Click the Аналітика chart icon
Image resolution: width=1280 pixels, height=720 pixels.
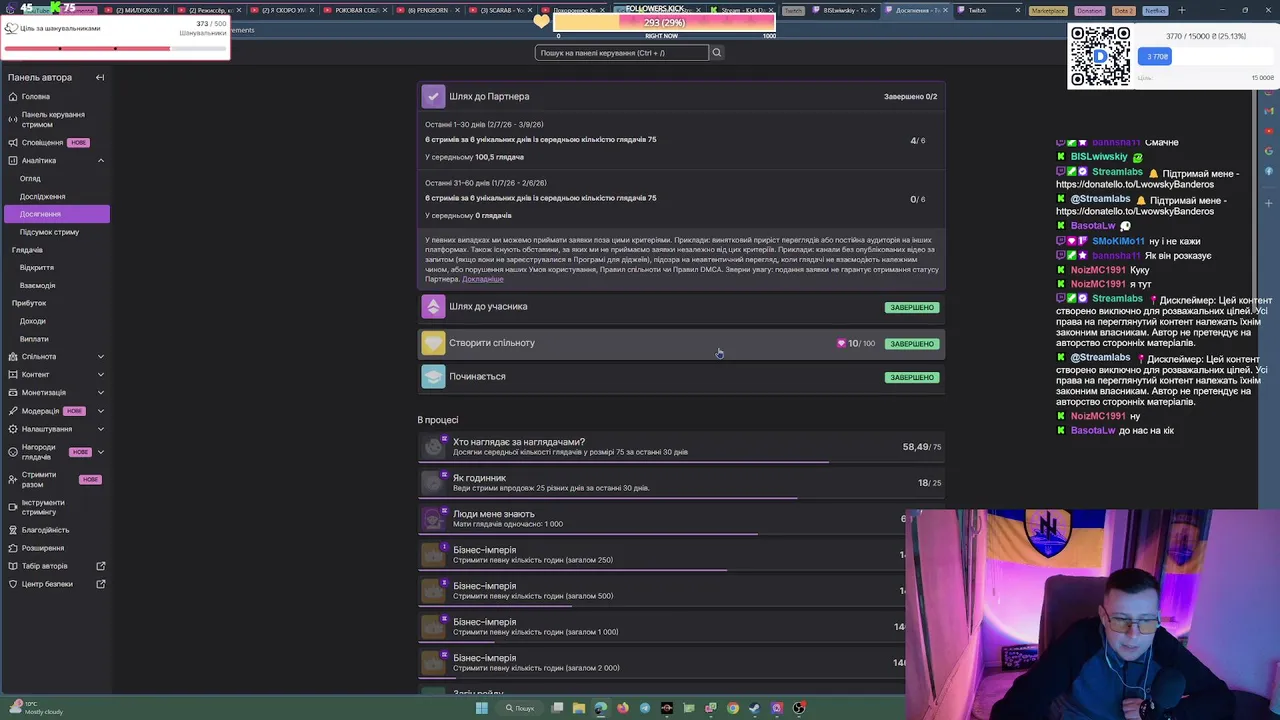tap(13, 160)
